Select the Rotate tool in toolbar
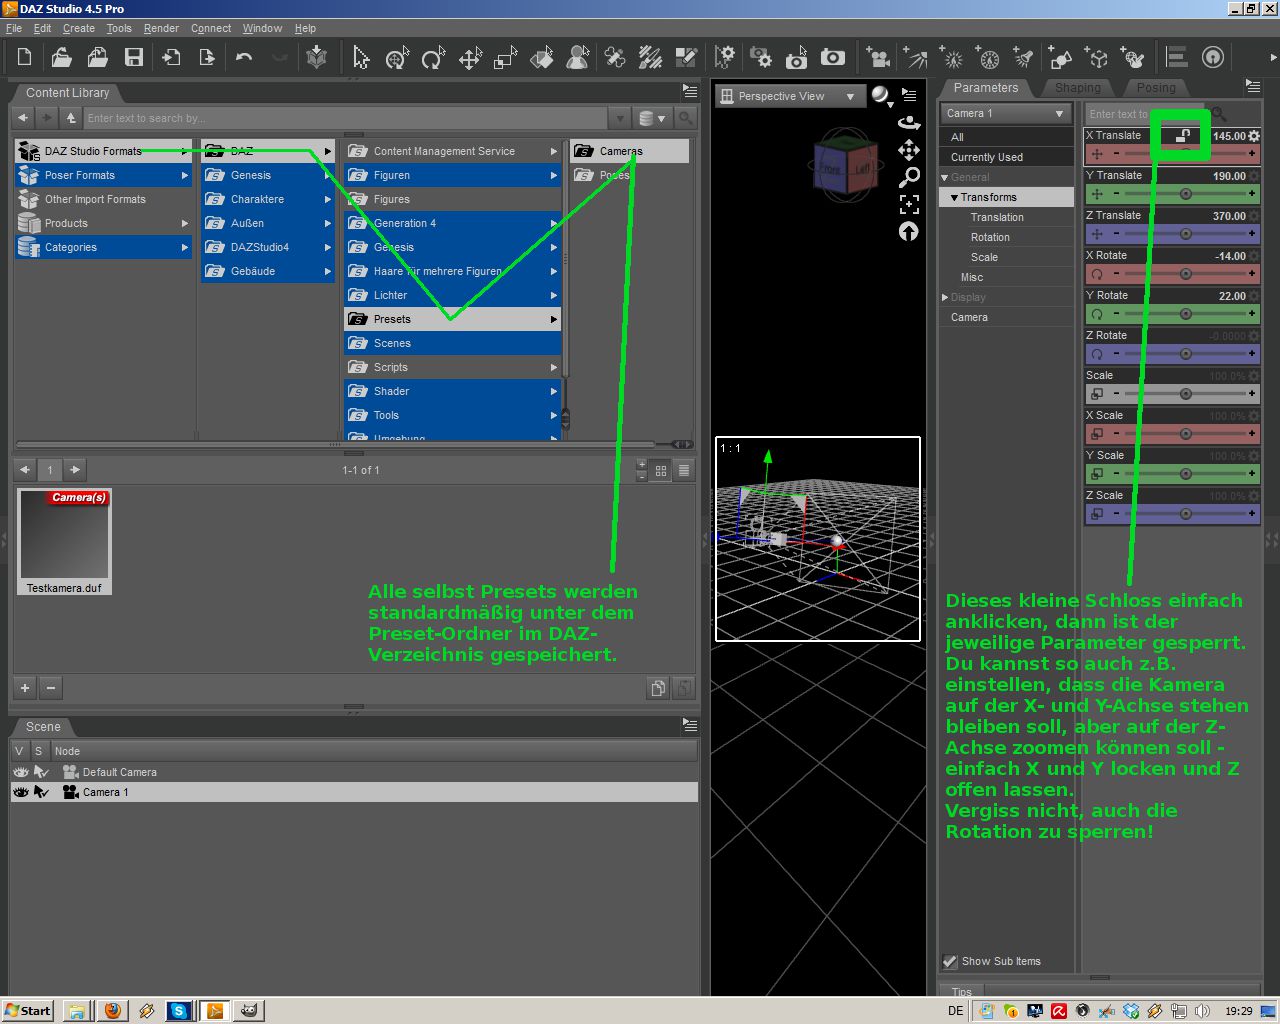 (x=432, y=59)
